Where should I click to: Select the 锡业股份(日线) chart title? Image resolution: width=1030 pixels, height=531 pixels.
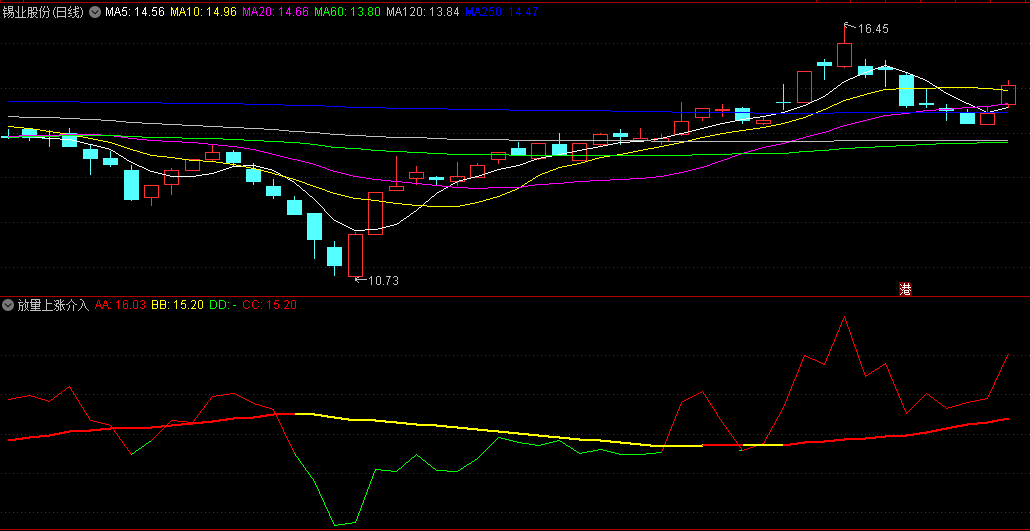(43, 12)
